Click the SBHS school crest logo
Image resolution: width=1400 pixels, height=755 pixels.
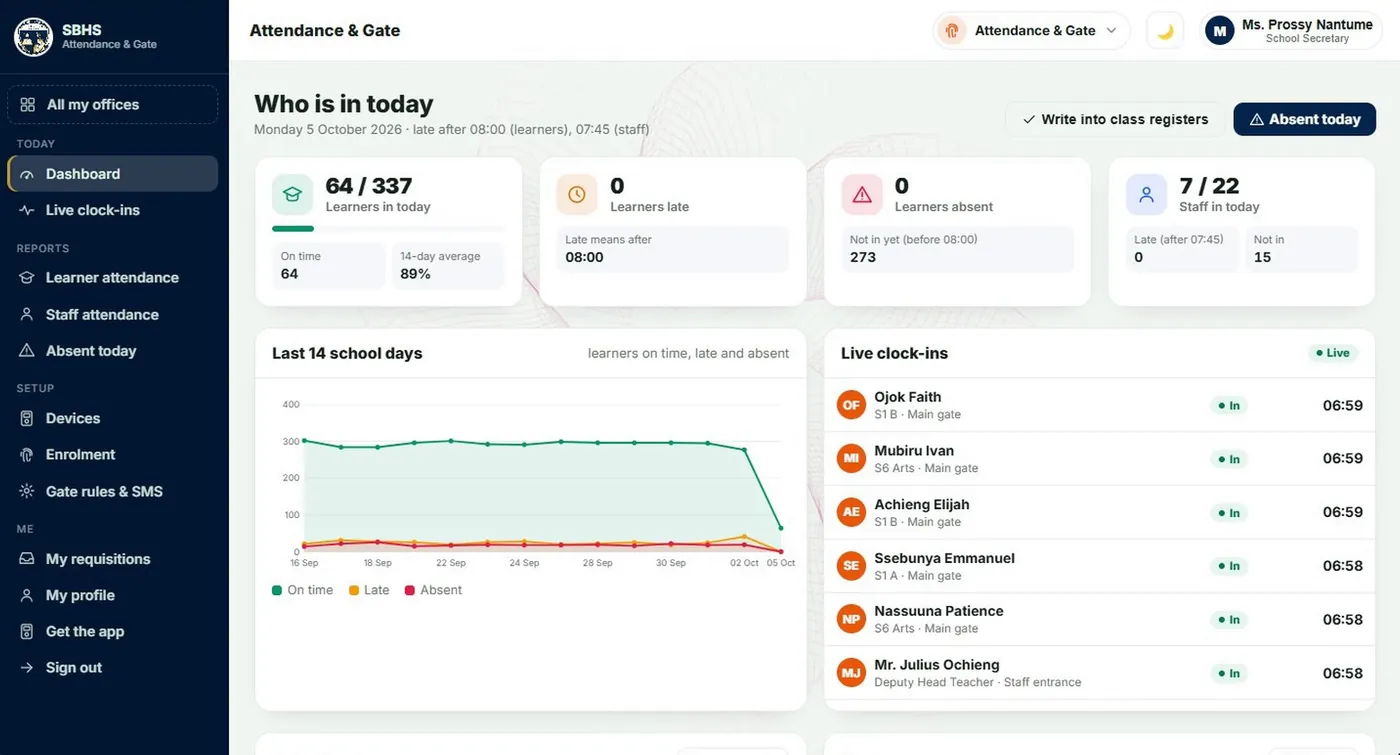click(33, 37)
